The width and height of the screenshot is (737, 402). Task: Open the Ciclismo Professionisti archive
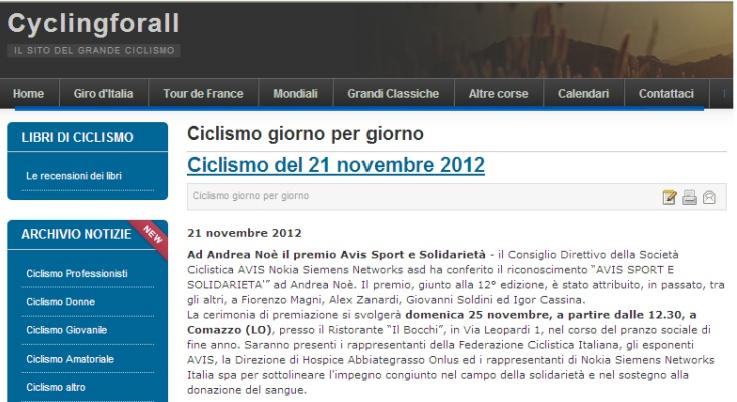77,274
